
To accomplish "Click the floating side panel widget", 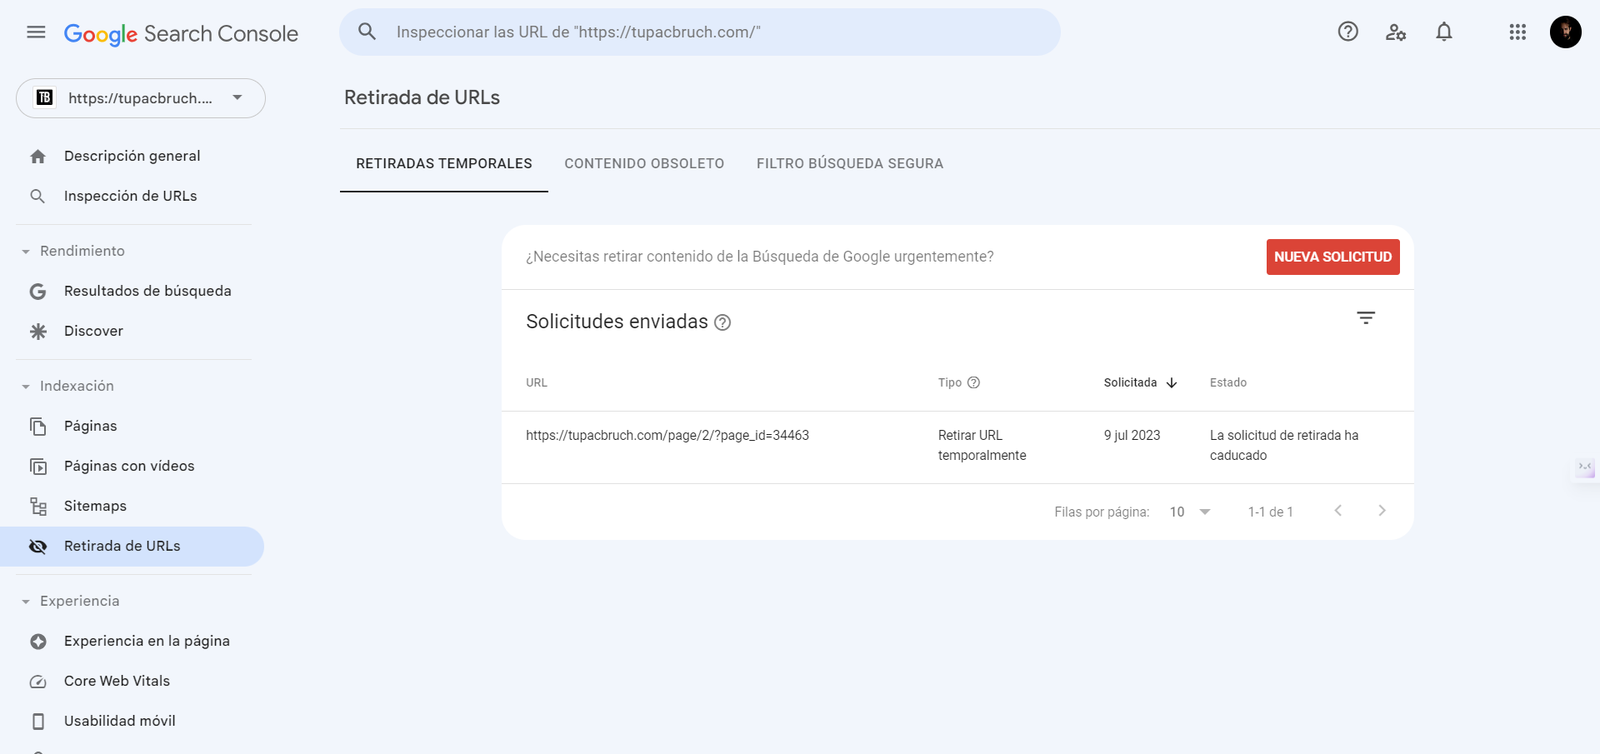I will point(1585,467).
